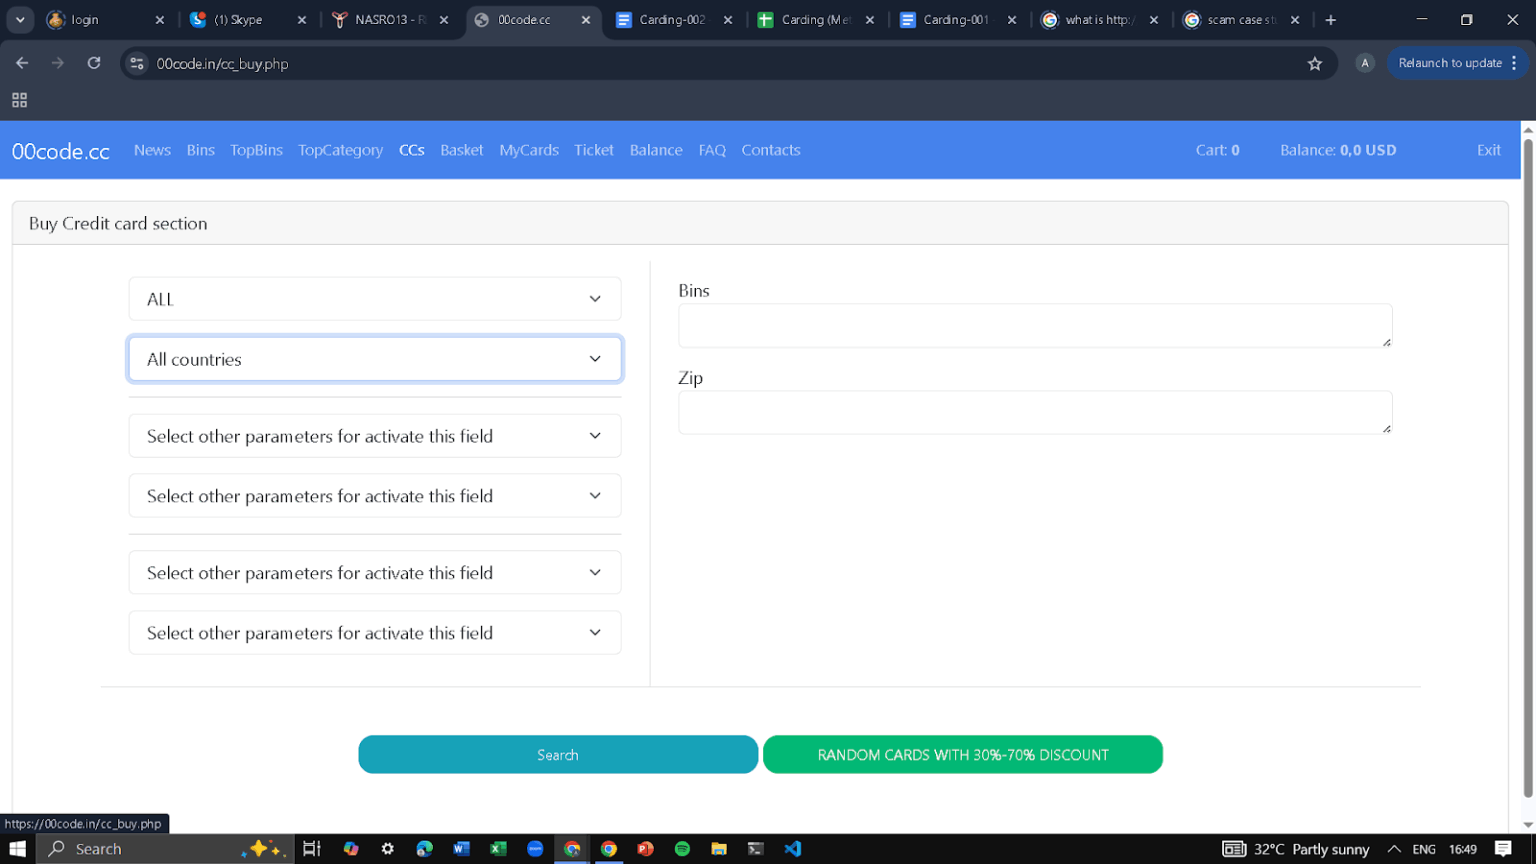Reload the 00code.in page
Viewport: 1536px width, 864px height.
click(93, 62)
